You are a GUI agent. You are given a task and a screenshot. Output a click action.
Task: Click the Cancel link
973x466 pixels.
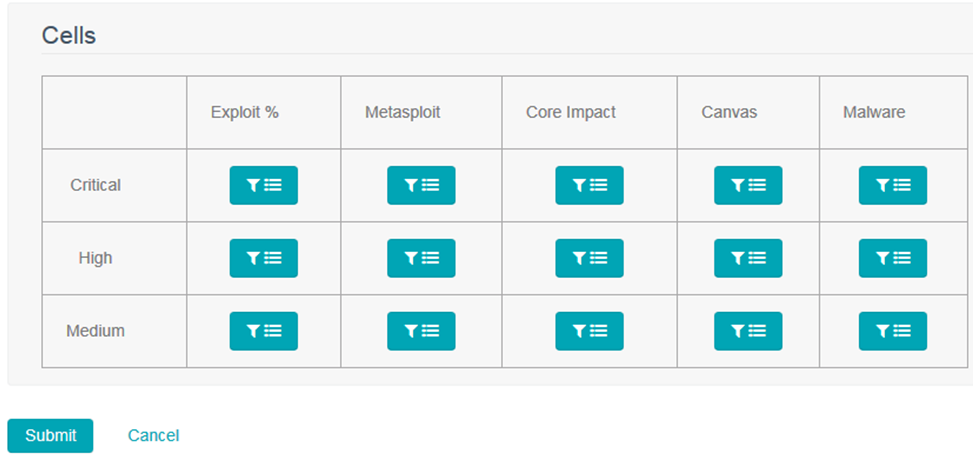153,436
